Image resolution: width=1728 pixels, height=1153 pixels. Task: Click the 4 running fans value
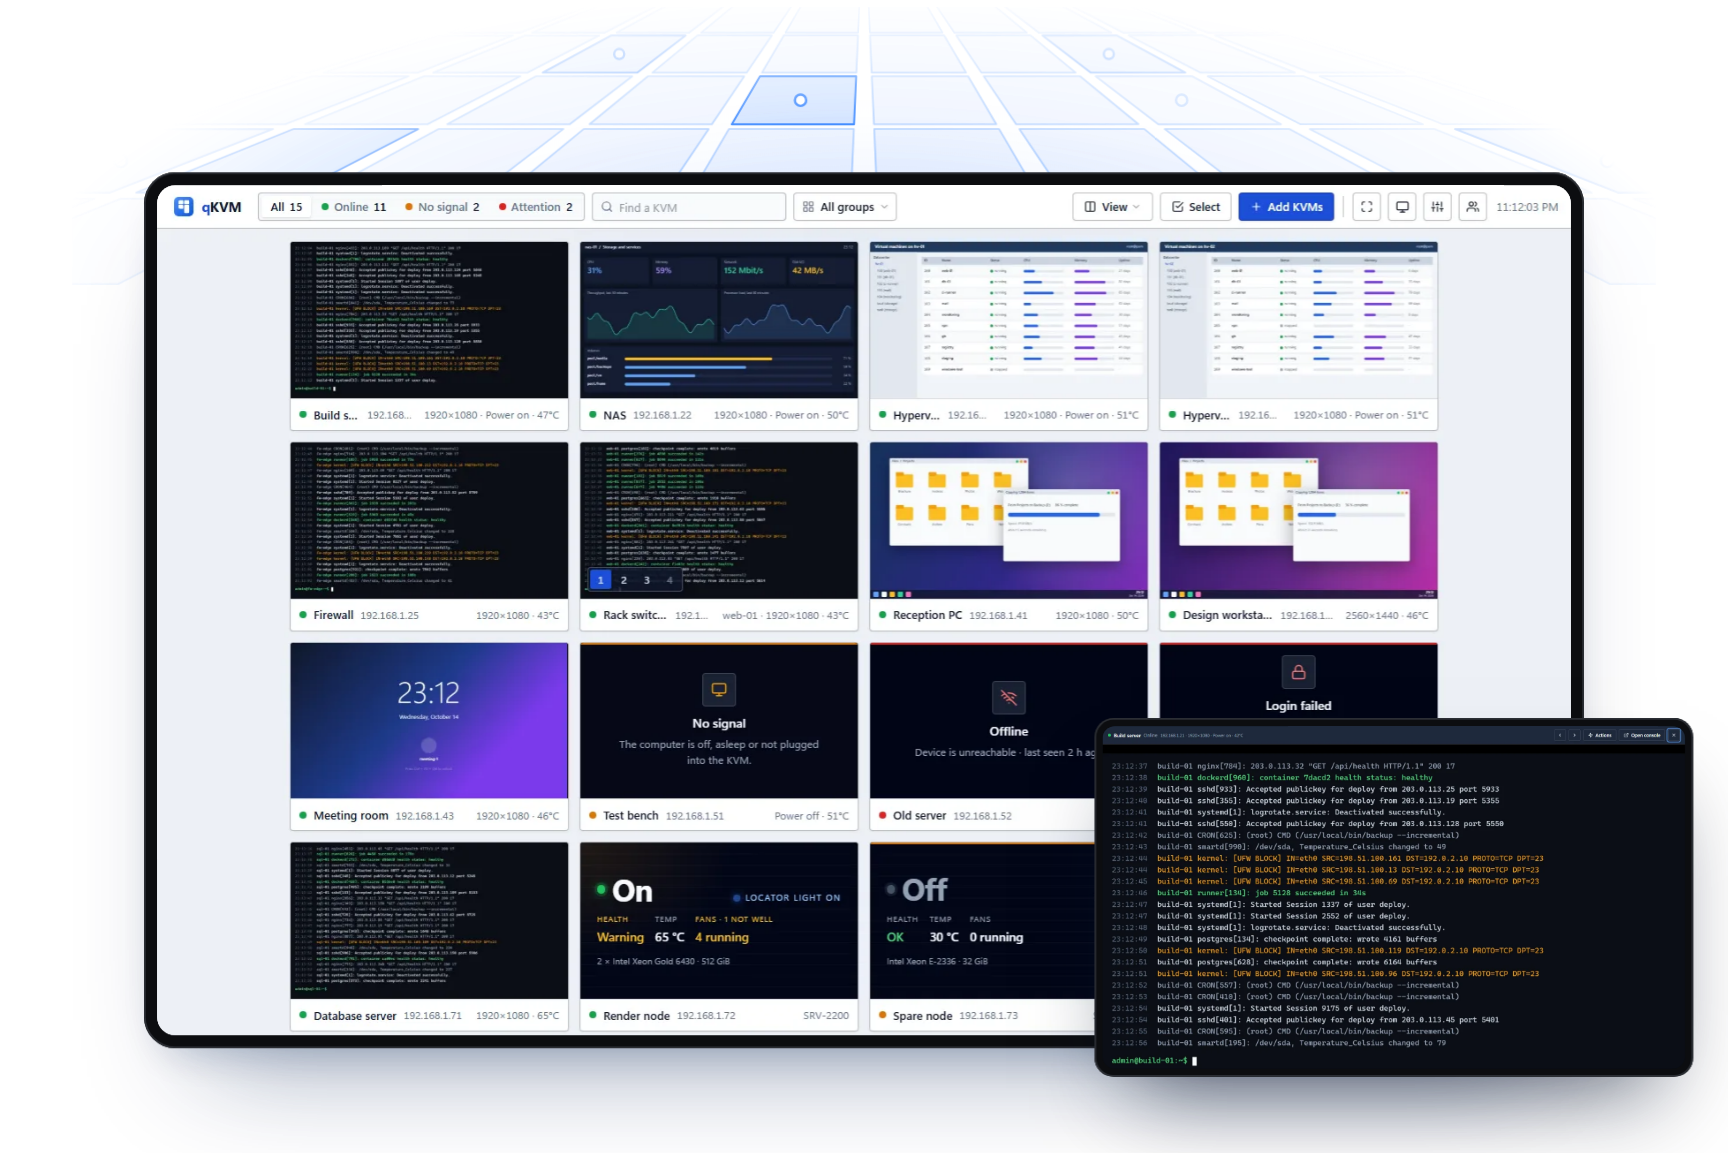pos(722,937)
